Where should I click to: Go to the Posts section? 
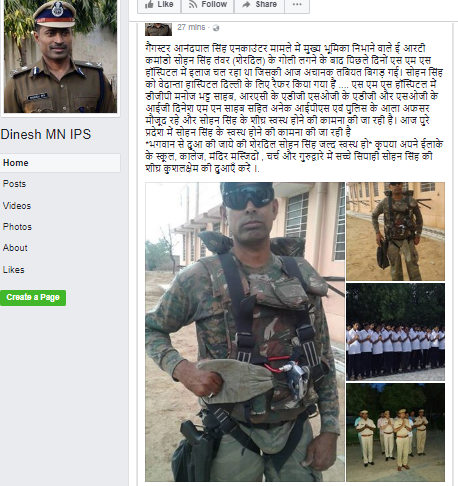[x=14, y=184]
